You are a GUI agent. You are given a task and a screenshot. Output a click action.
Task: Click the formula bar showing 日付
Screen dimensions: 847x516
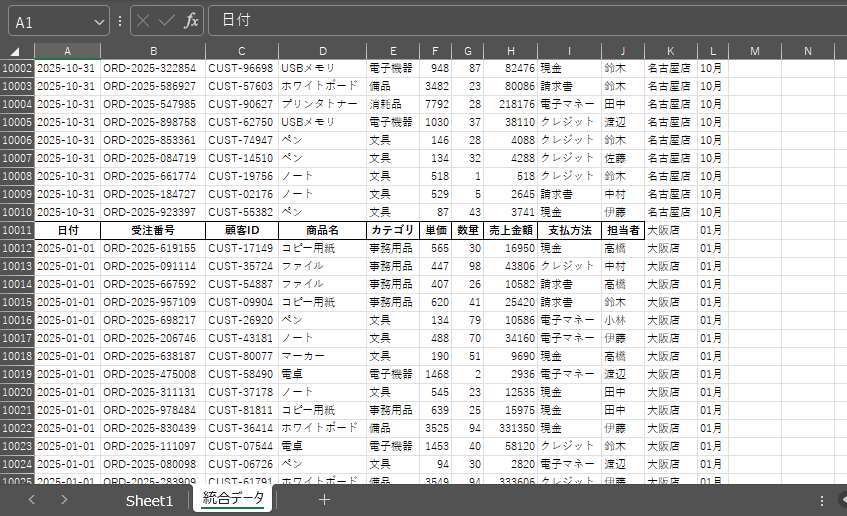520,21
